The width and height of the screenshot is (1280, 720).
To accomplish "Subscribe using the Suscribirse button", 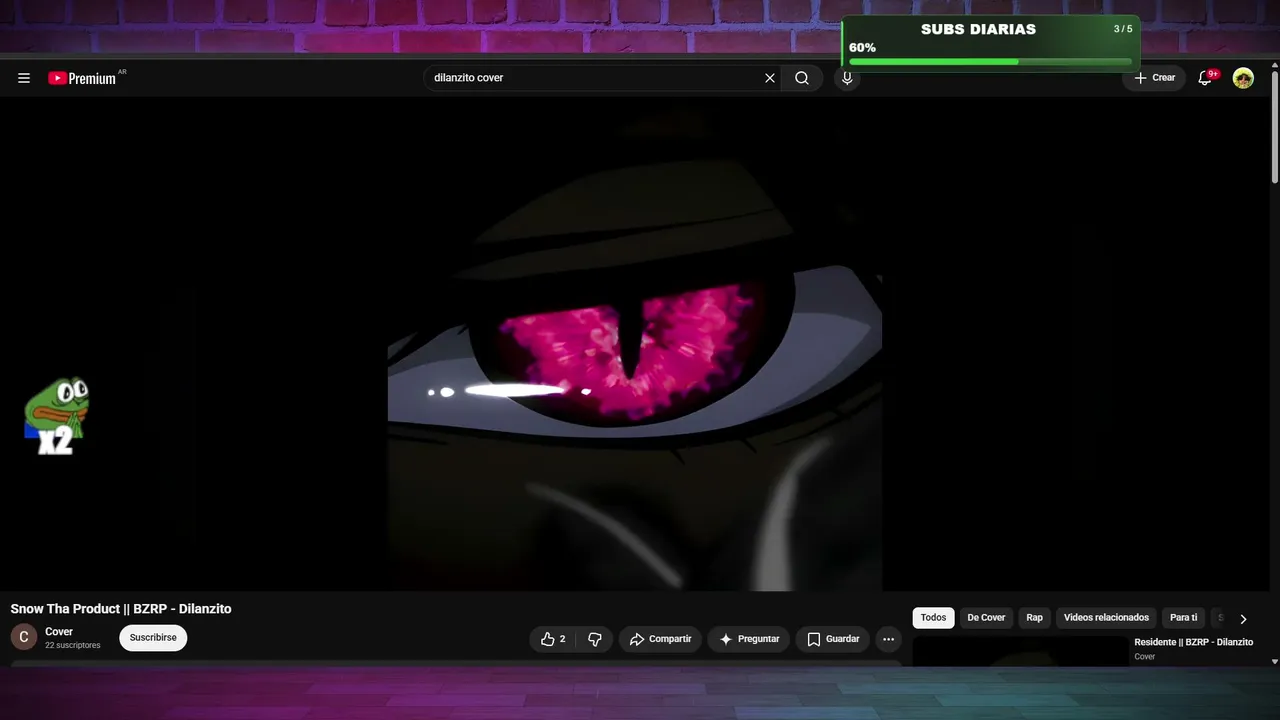I will click(153, 638).
